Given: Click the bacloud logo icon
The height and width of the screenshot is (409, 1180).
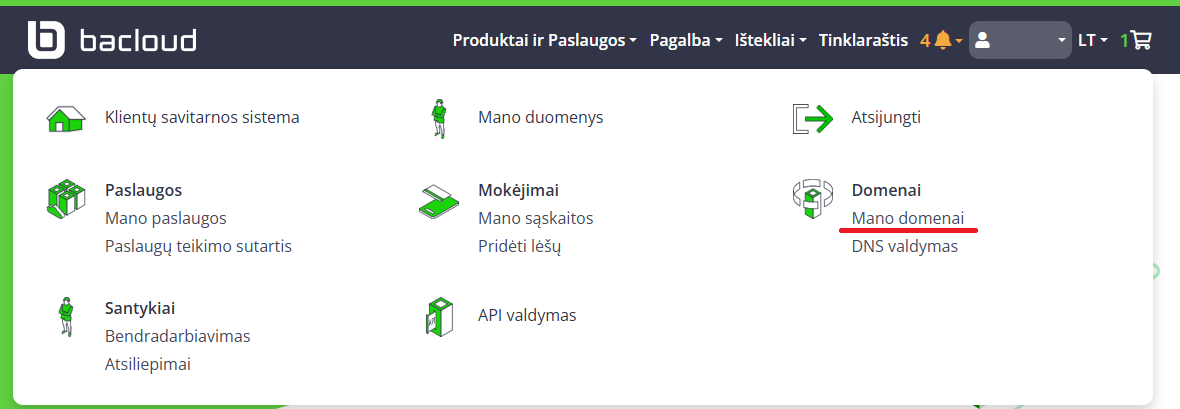Looking at the screenshot, I should point(46,40).
